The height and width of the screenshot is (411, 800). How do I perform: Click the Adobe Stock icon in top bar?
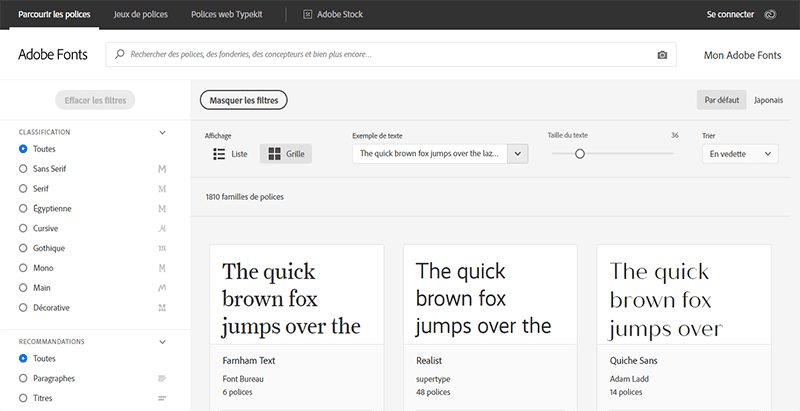[307, 14]
